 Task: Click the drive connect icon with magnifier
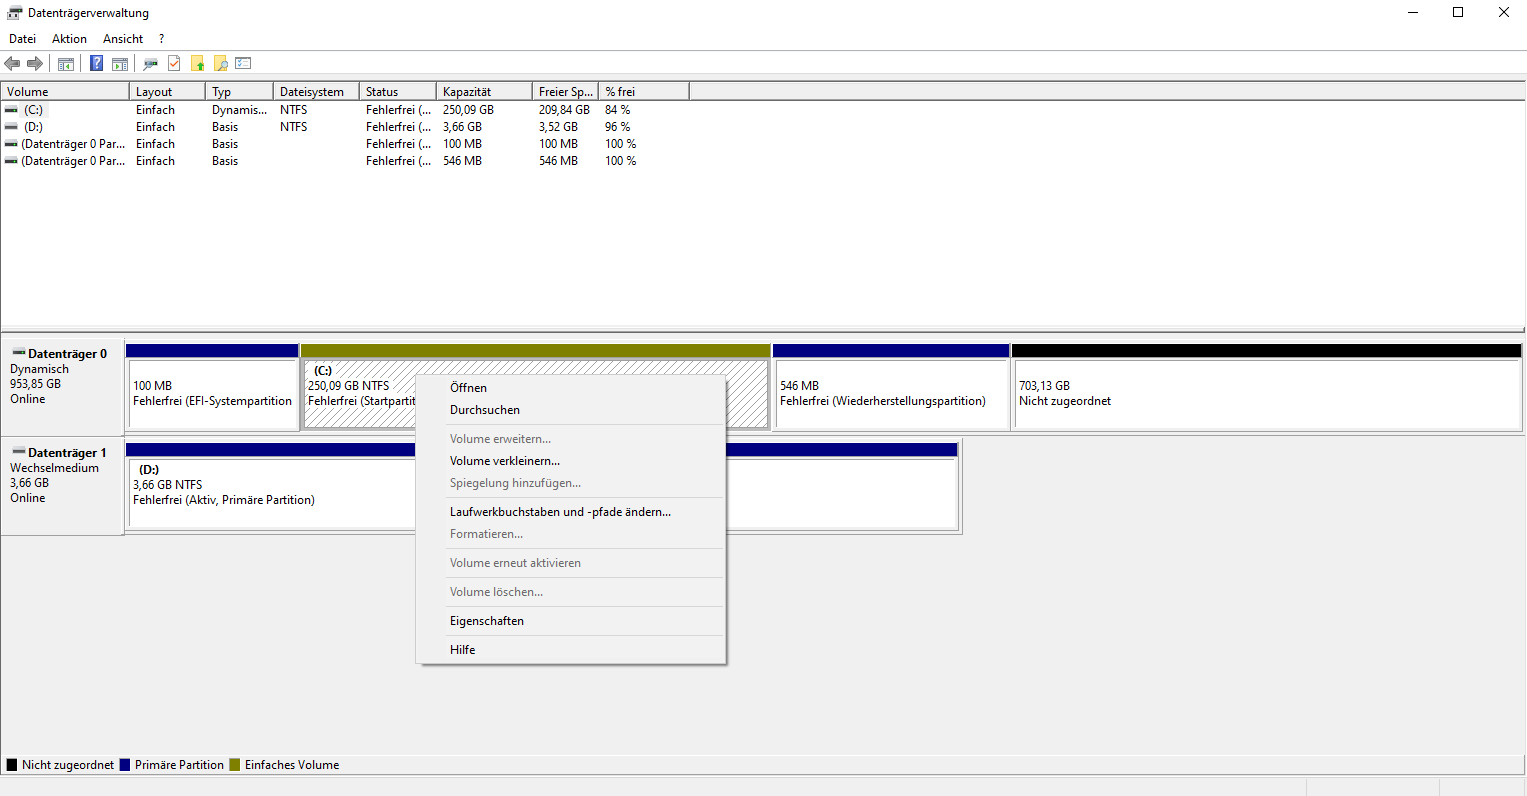click(x=151, y=64)
